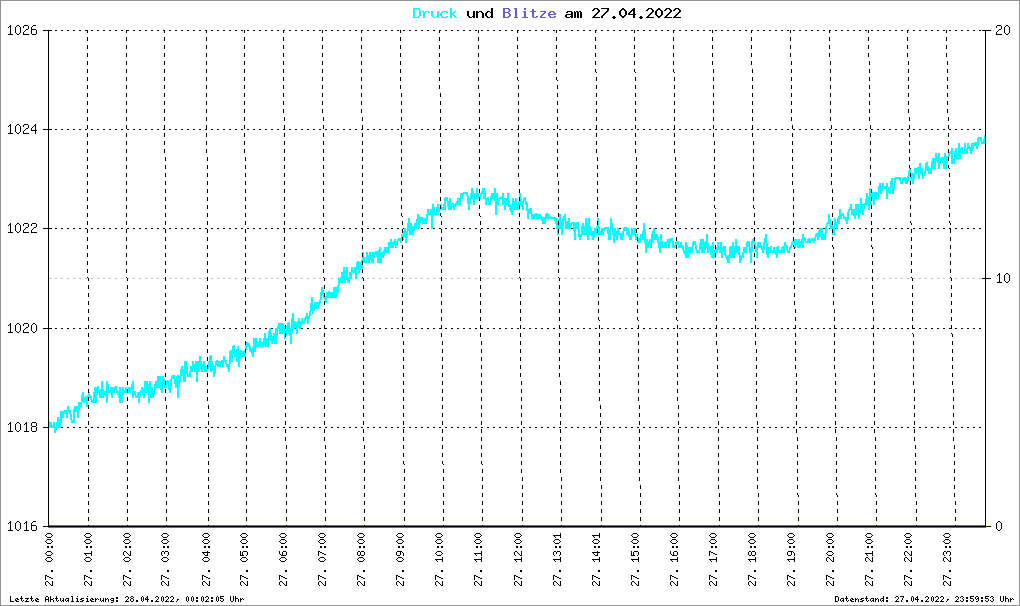Click the date '27.04.2022' in the title

tap(636, 13)
